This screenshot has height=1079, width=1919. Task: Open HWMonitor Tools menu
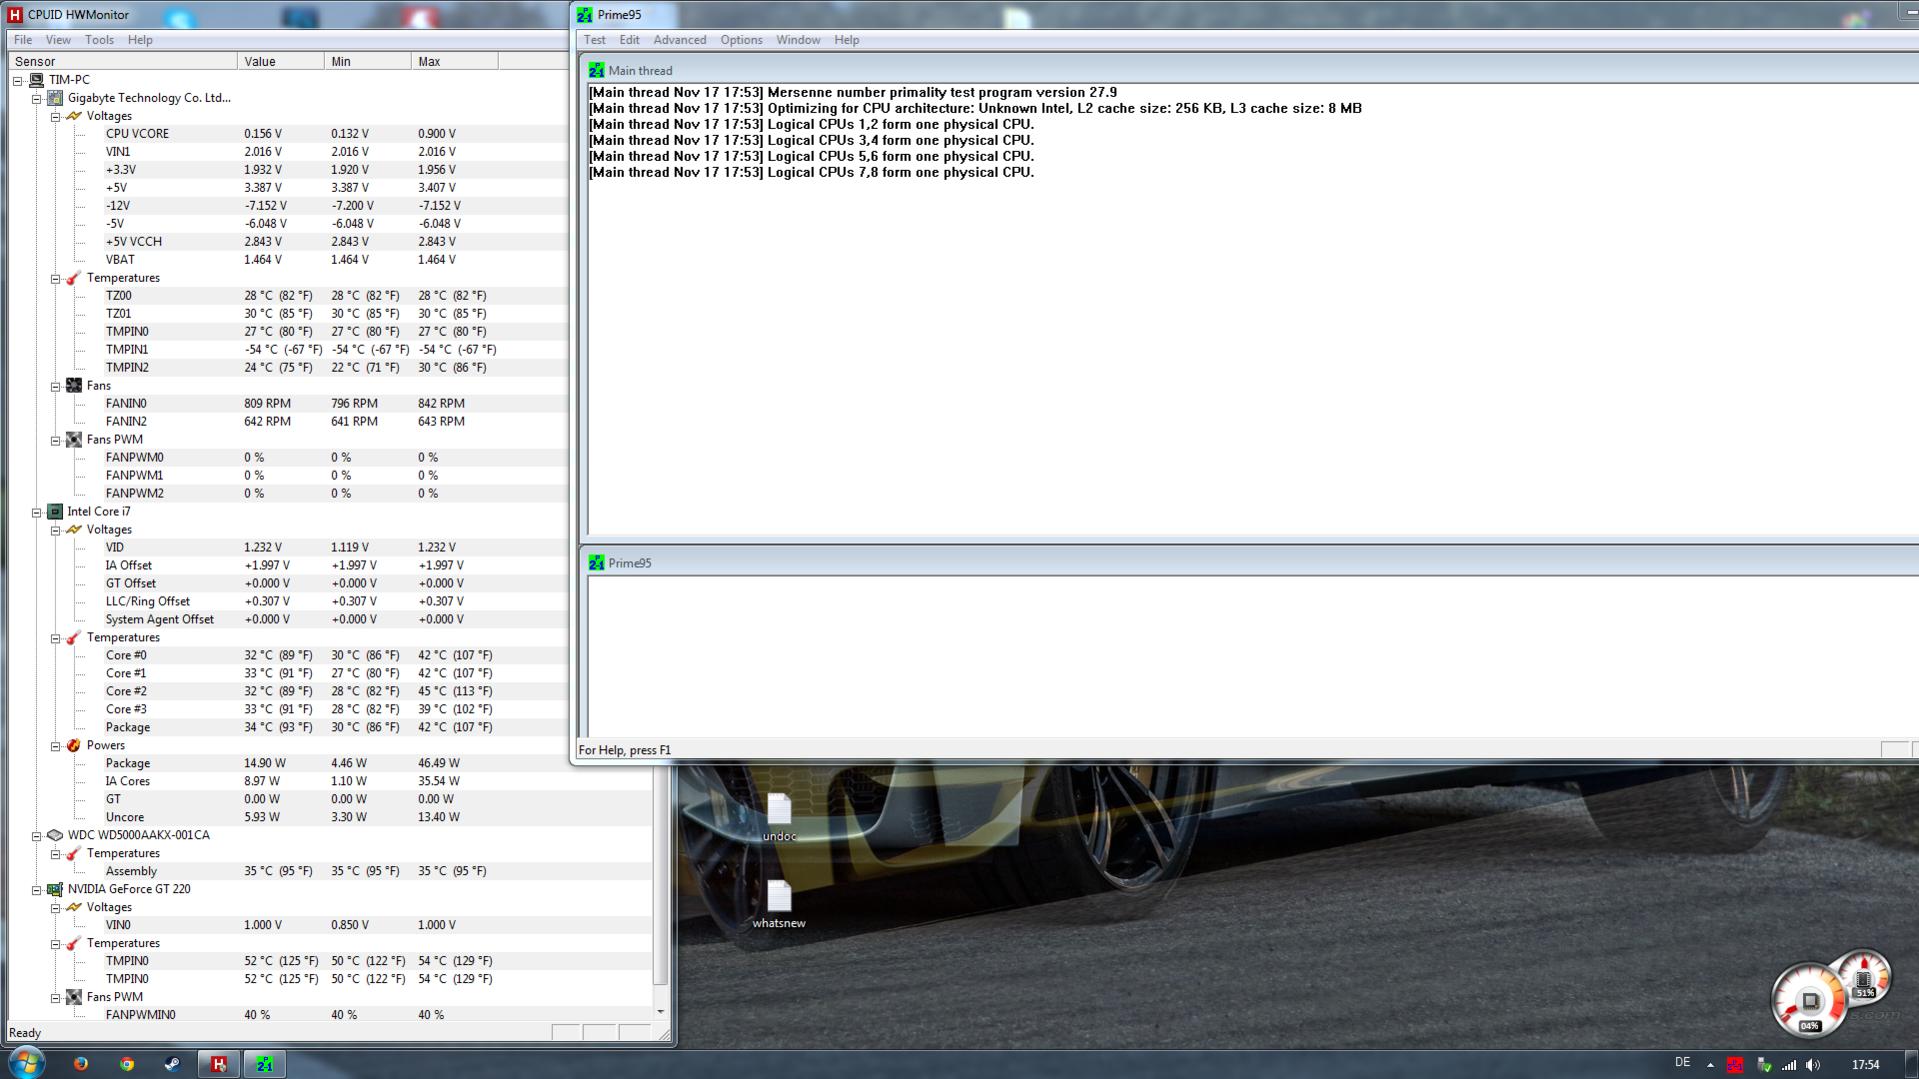point(99,40)
